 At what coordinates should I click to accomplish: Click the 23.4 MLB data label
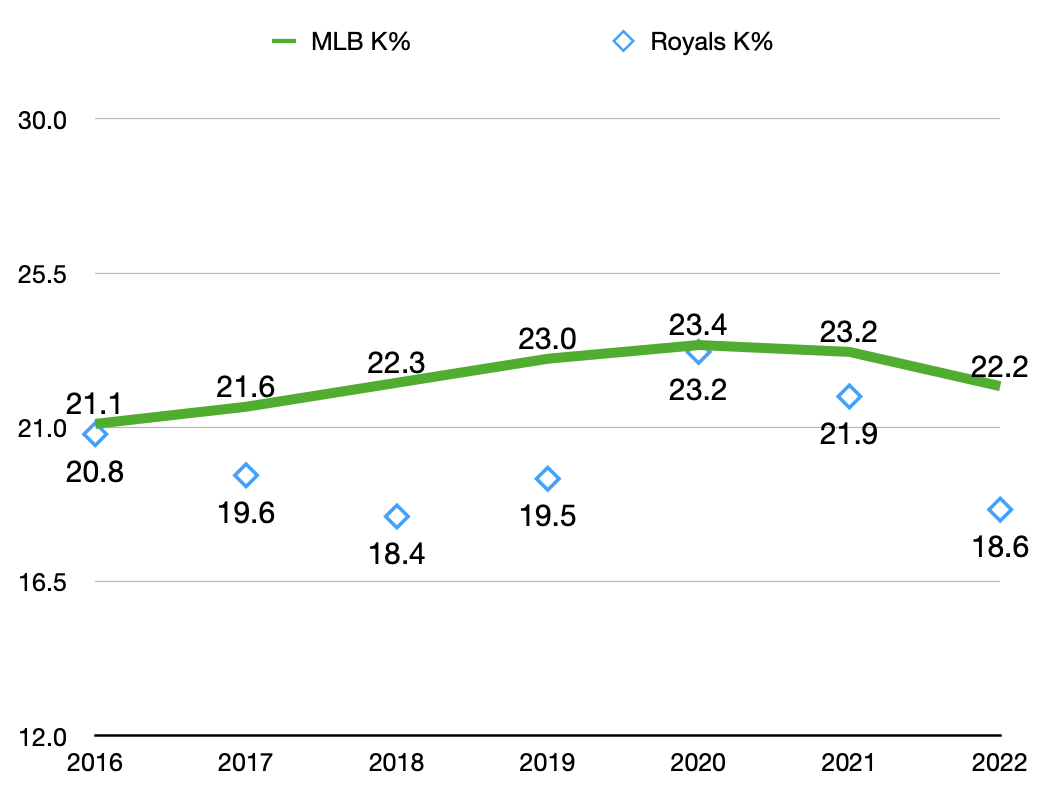point(698,324)
